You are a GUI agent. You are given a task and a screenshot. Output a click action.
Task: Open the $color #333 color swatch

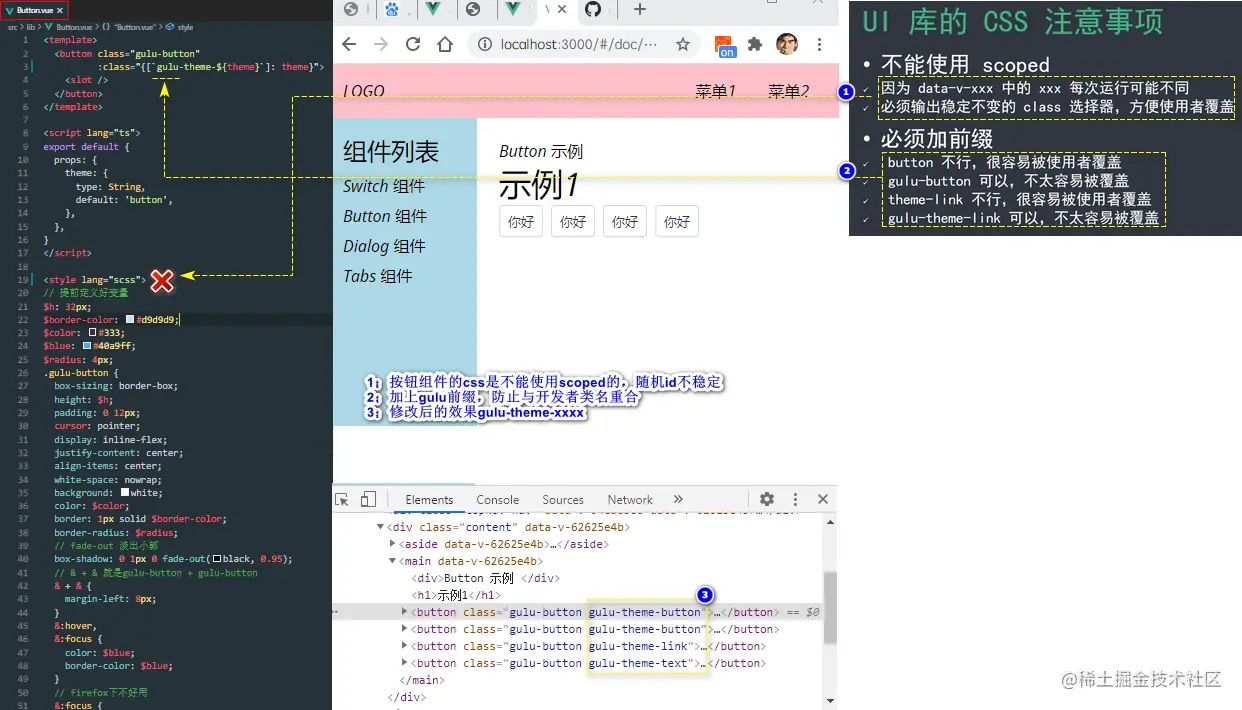coord(92,333)
